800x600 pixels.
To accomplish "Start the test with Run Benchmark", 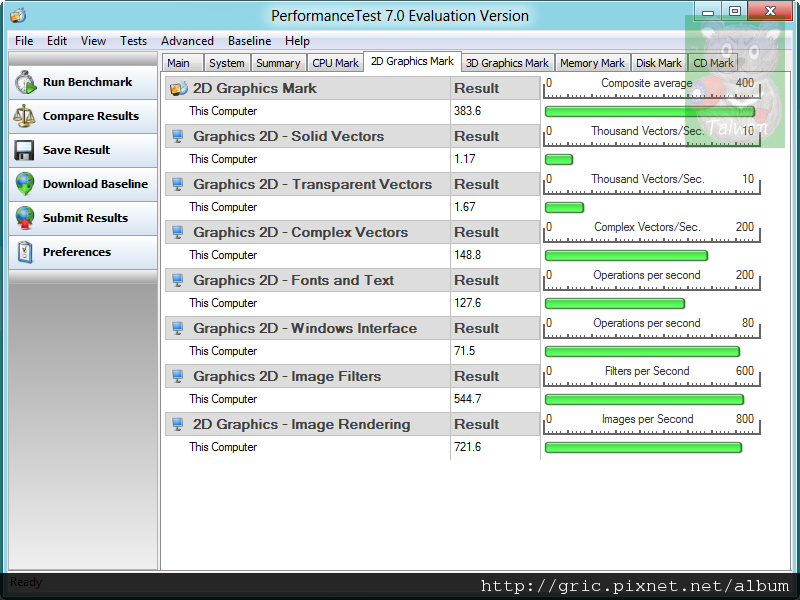I will (83, 82).
